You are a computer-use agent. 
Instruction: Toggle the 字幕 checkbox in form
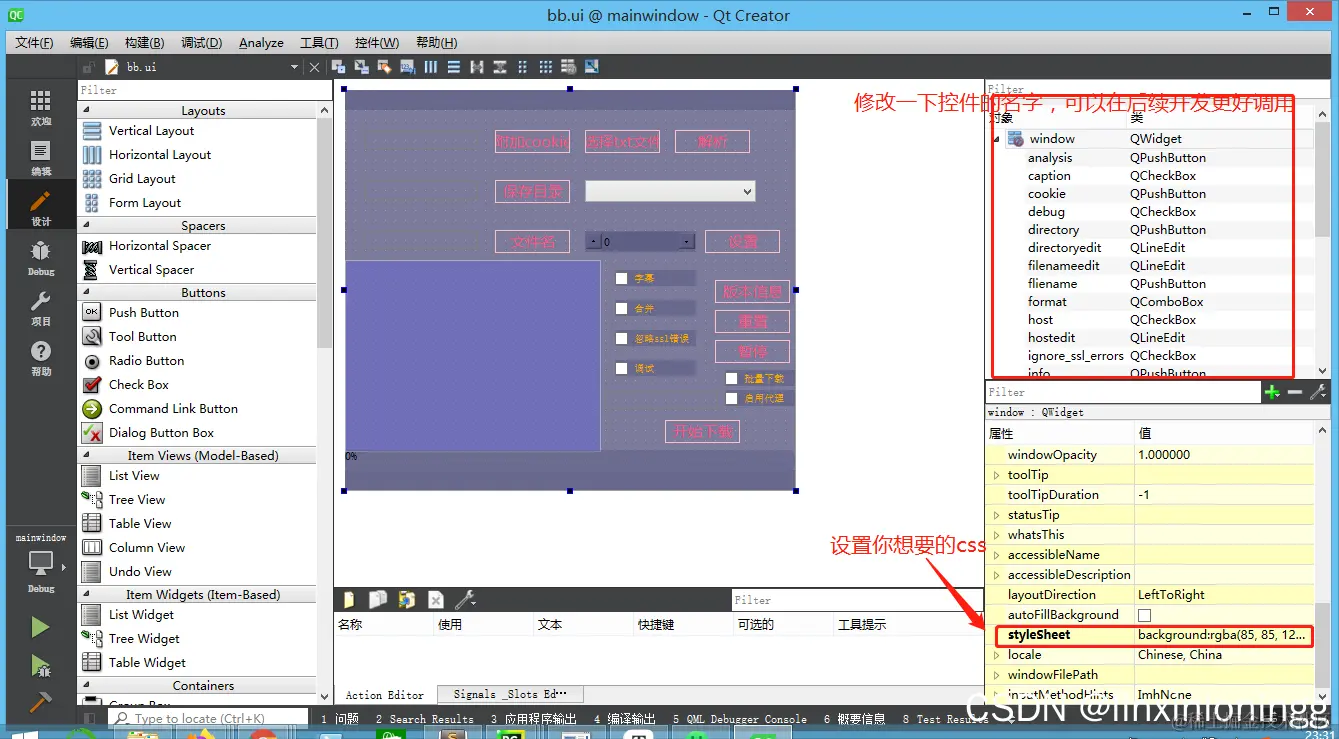[x=622, y=278]
